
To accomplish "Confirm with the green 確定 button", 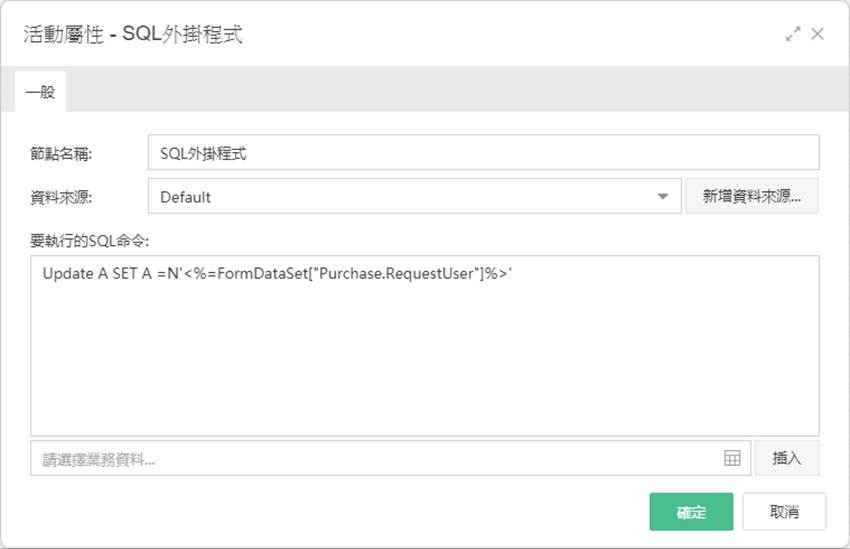I will point(691,512).
